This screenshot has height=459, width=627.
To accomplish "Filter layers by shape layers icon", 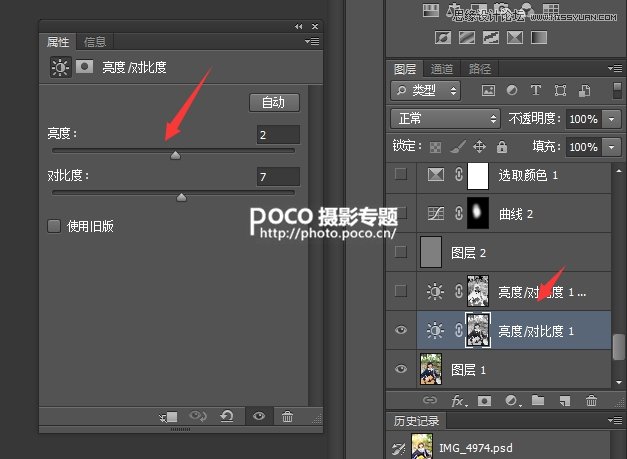I will pyautogui.click(x=560, y=90).
